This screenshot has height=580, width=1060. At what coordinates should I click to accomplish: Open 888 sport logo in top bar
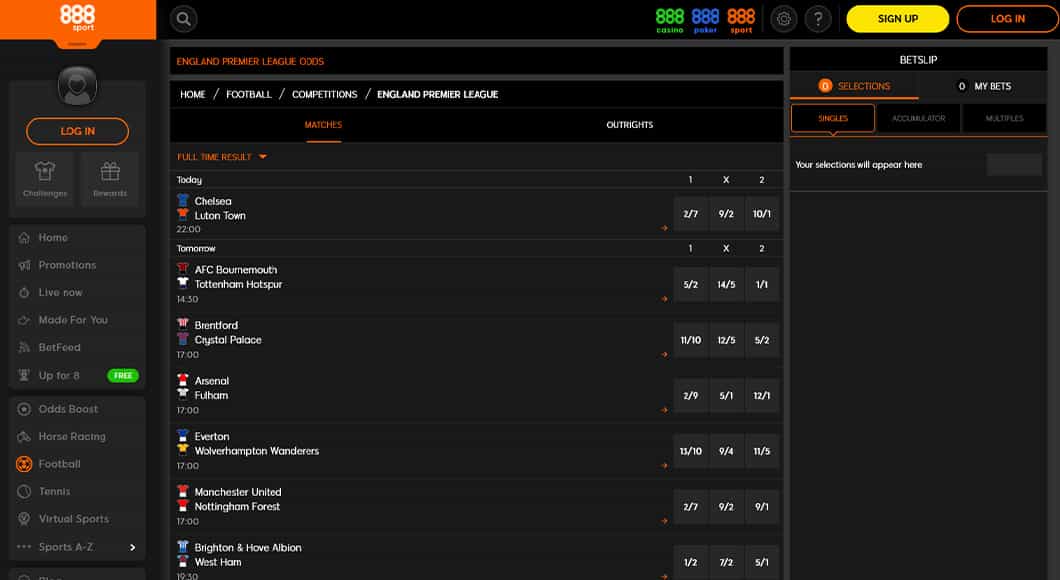[x=741, y=20]
